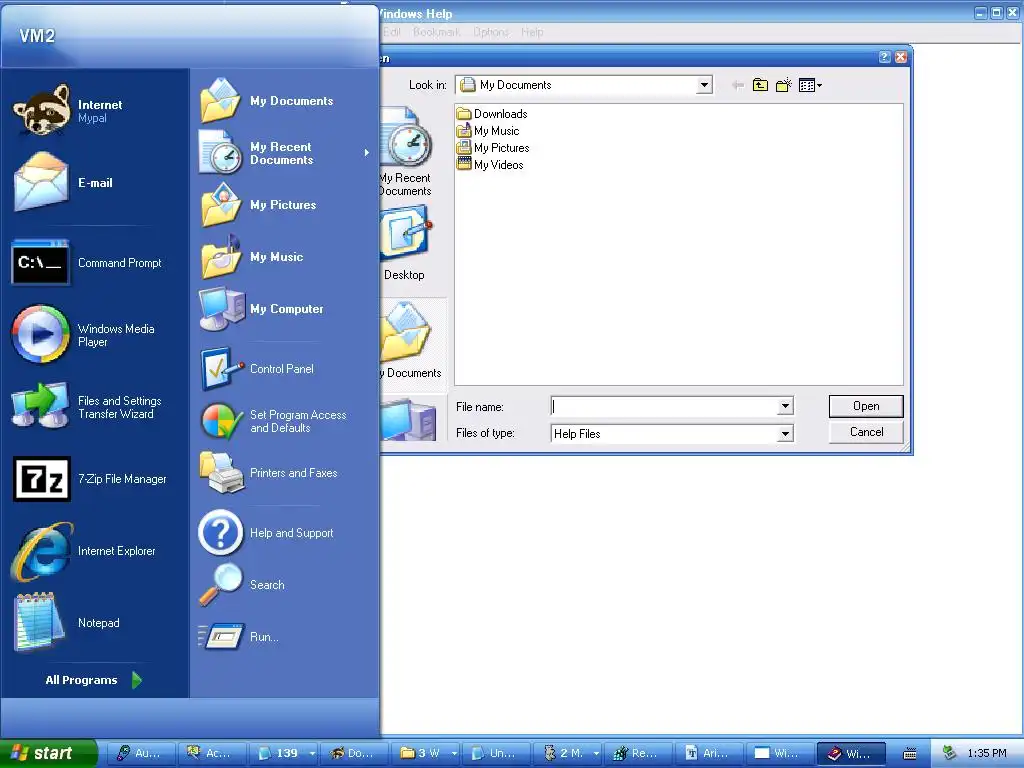Click the Cancel button
Viewport: 1024px width, 768px height.
[866, 432]
